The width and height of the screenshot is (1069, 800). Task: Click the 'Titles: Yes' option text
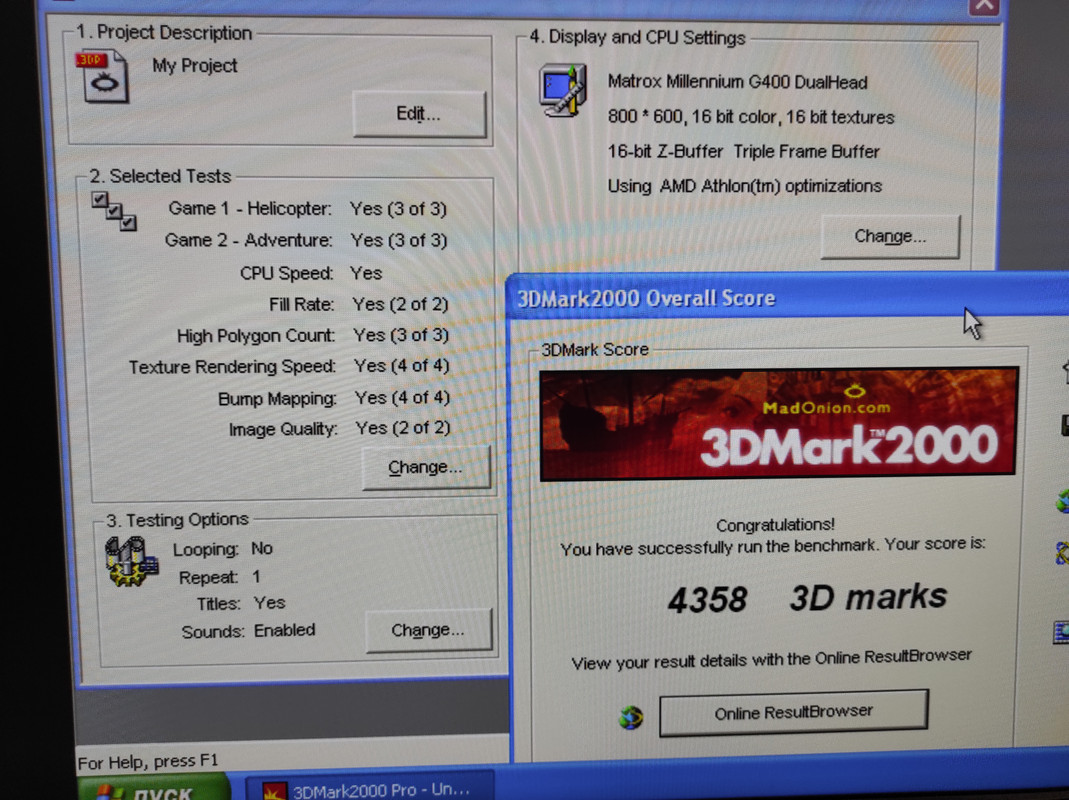tap(241, 604)
